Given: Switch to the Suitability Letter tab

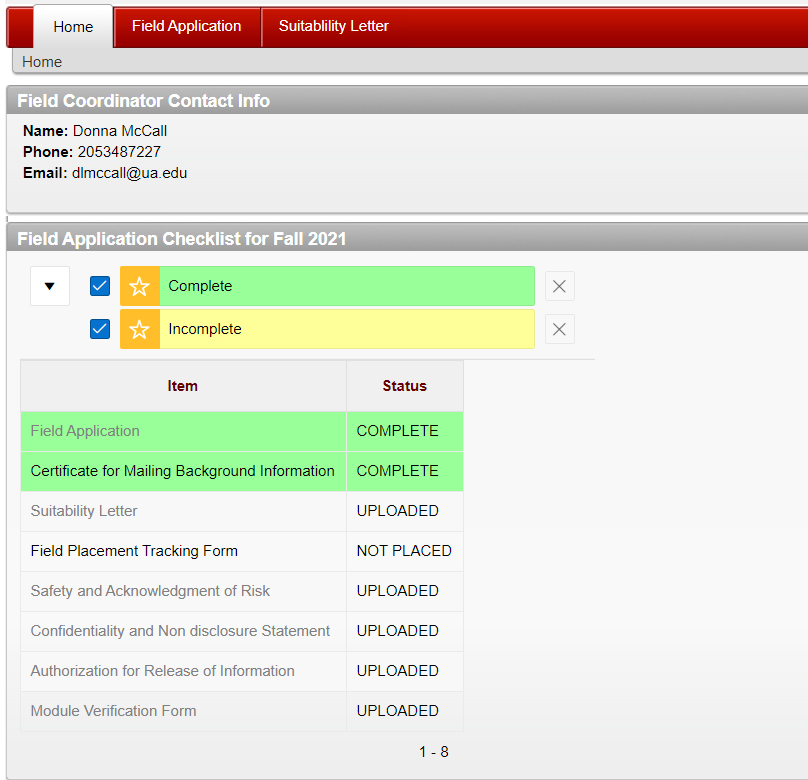Looking at the screenshot, I should (x=333, y=26).
